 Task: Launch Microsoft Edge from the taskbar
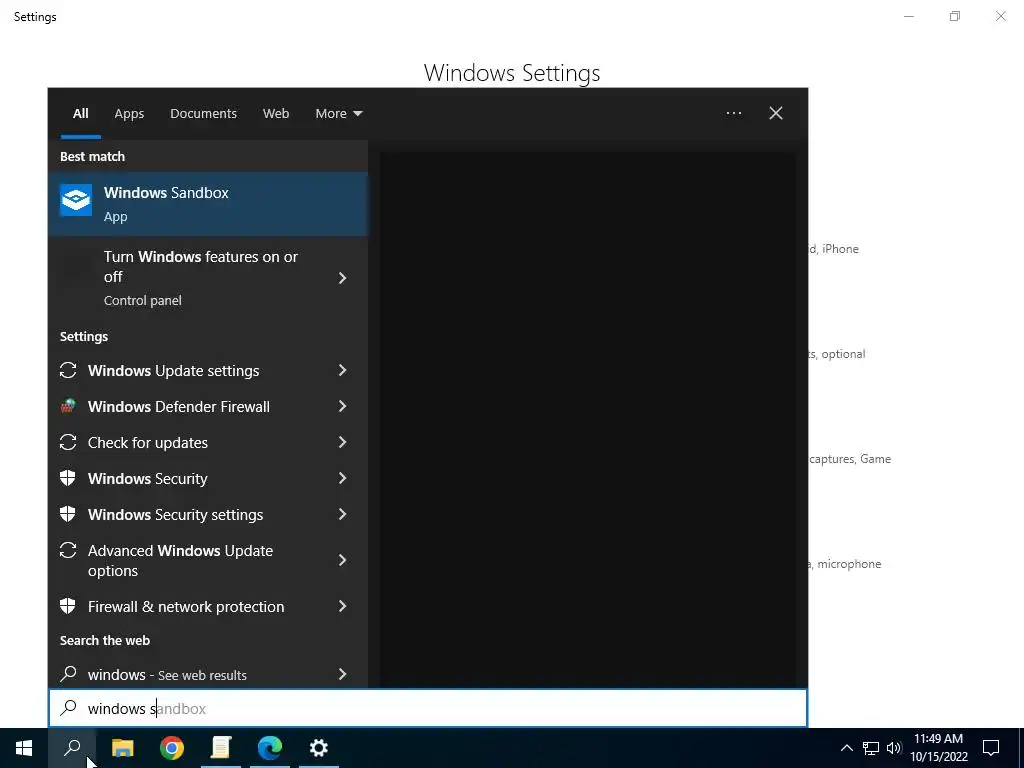(270, 748)
